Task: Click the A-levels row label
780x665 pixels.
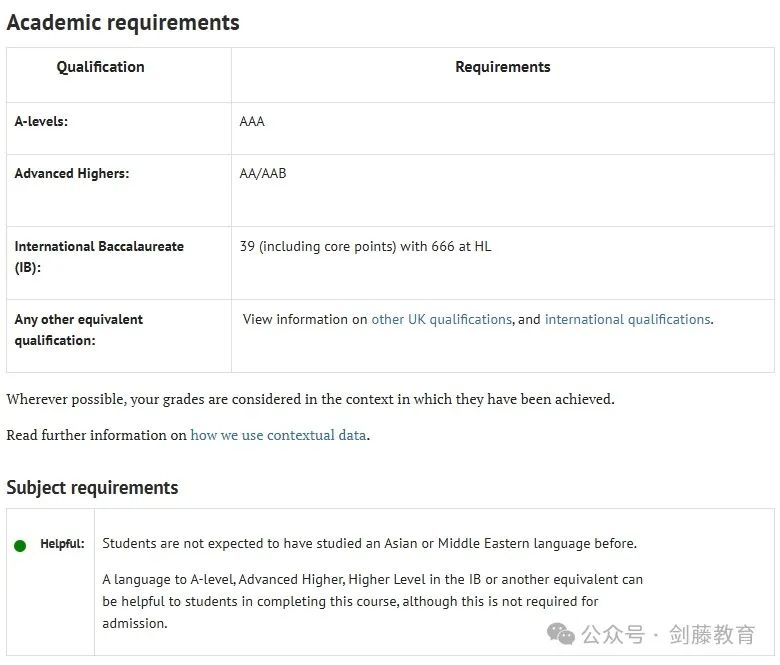Action: point(41,121)
